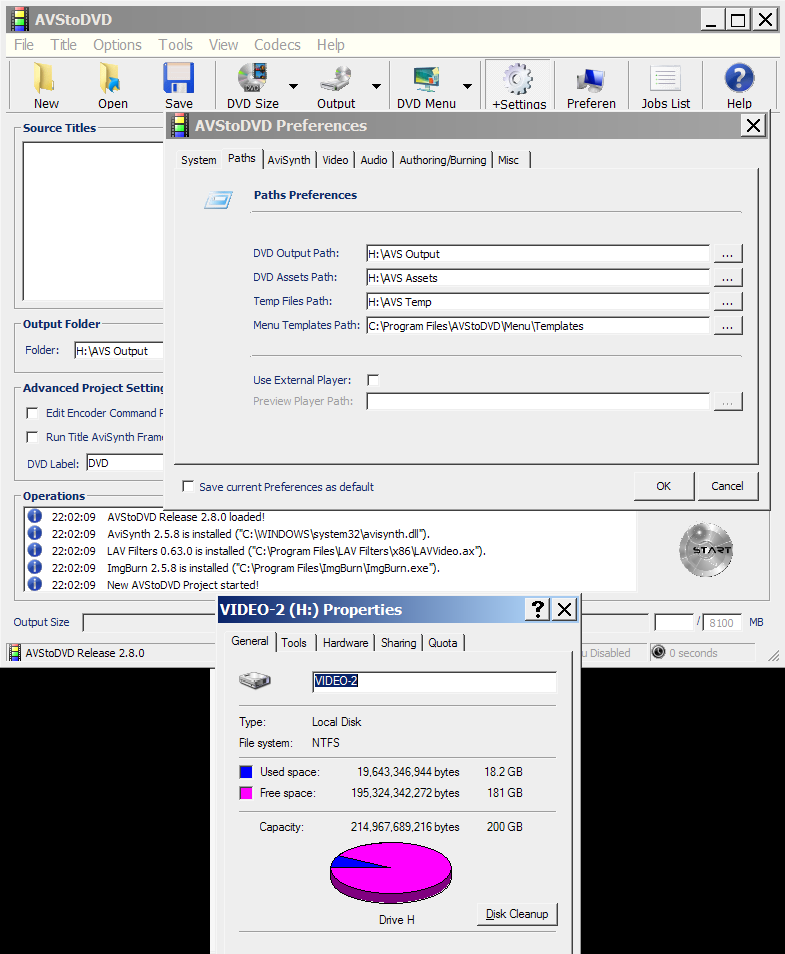Image resolution: width=785 pixels, height=954 pixels.
Task: Click the New project toolbar icon
Action: [44, 78]
